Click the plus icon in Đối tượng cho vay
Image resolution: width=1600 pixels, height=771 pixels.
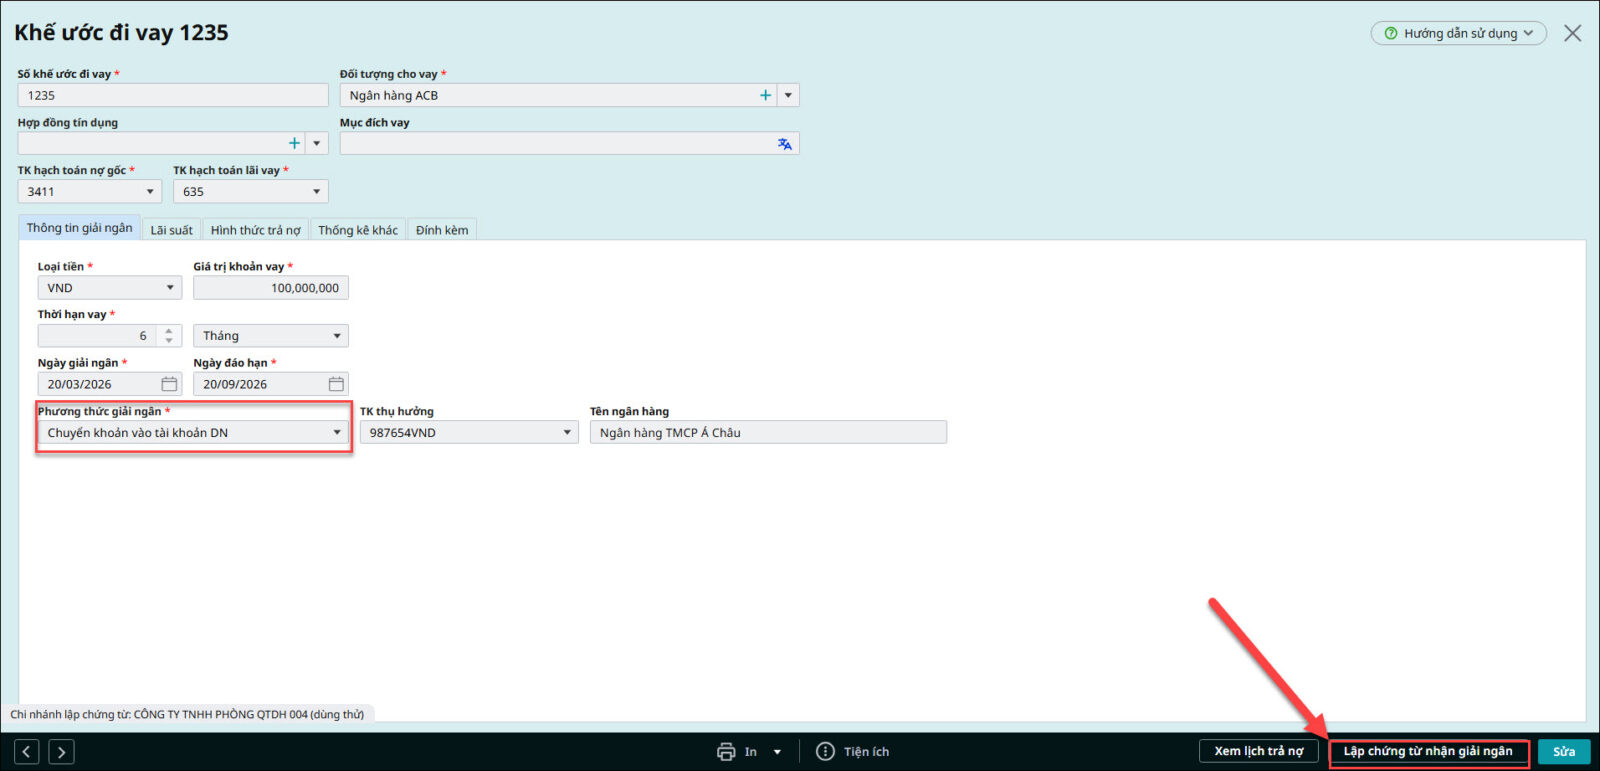coord(765,95)
